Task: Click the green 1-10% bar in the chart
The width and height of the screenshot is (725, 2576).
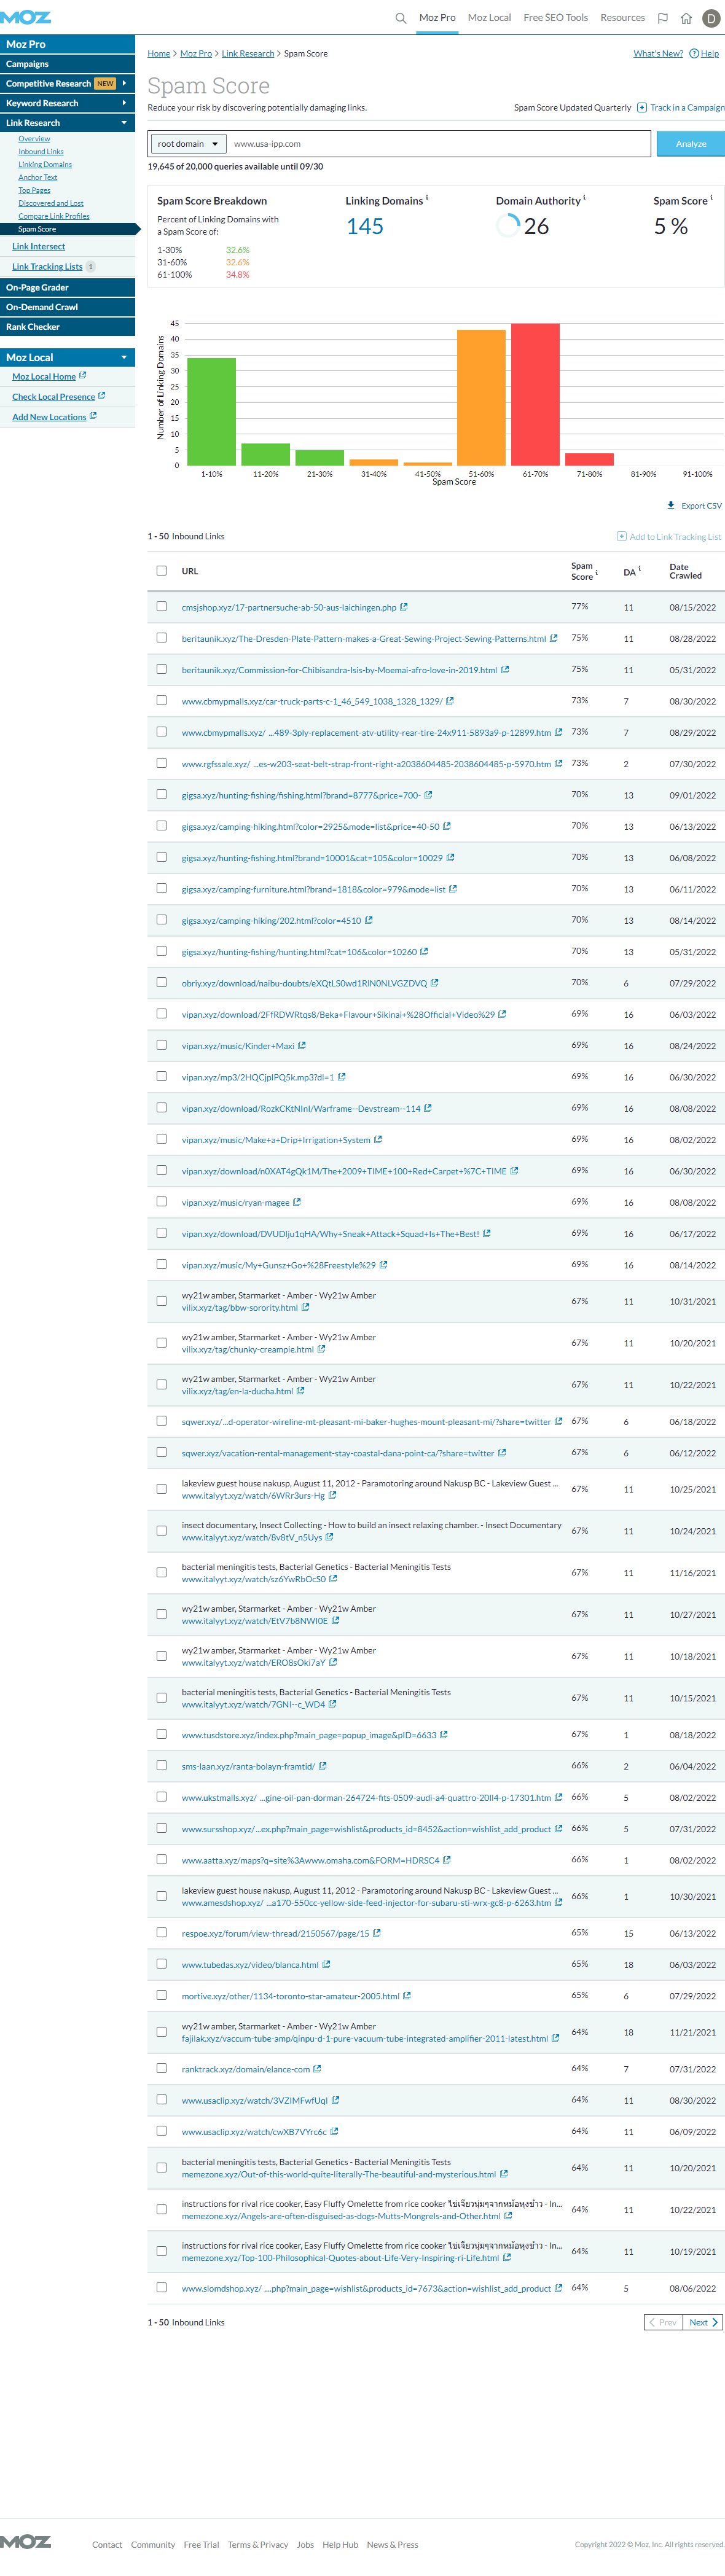Action: pyautogui.click(x=211, y=411)
